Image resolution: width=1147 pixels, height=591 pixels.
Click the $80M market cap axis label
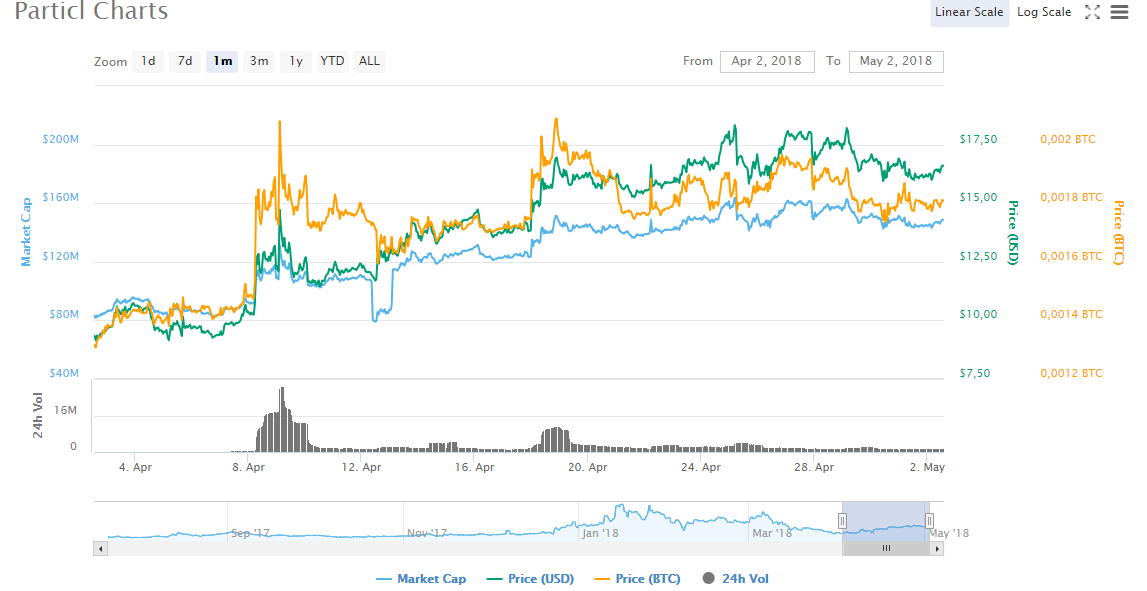(x=64, y=315)
